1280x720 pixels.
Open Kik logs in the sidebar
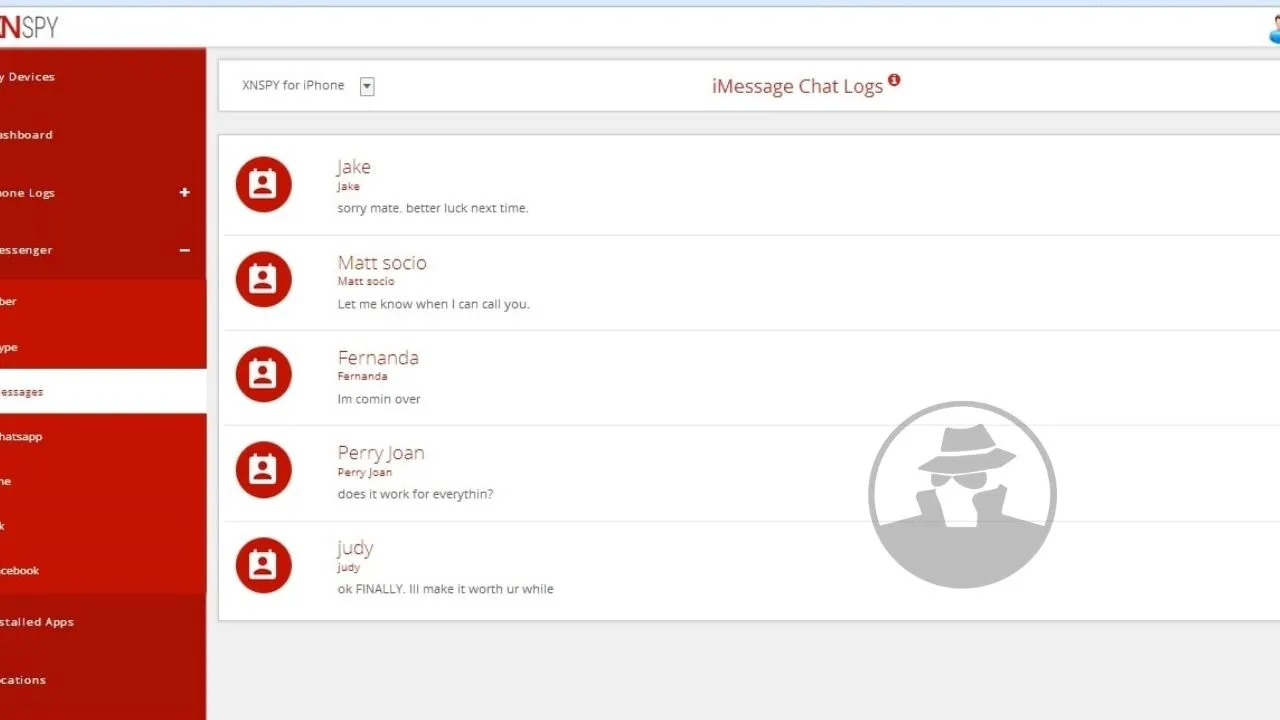click(3, 526)
